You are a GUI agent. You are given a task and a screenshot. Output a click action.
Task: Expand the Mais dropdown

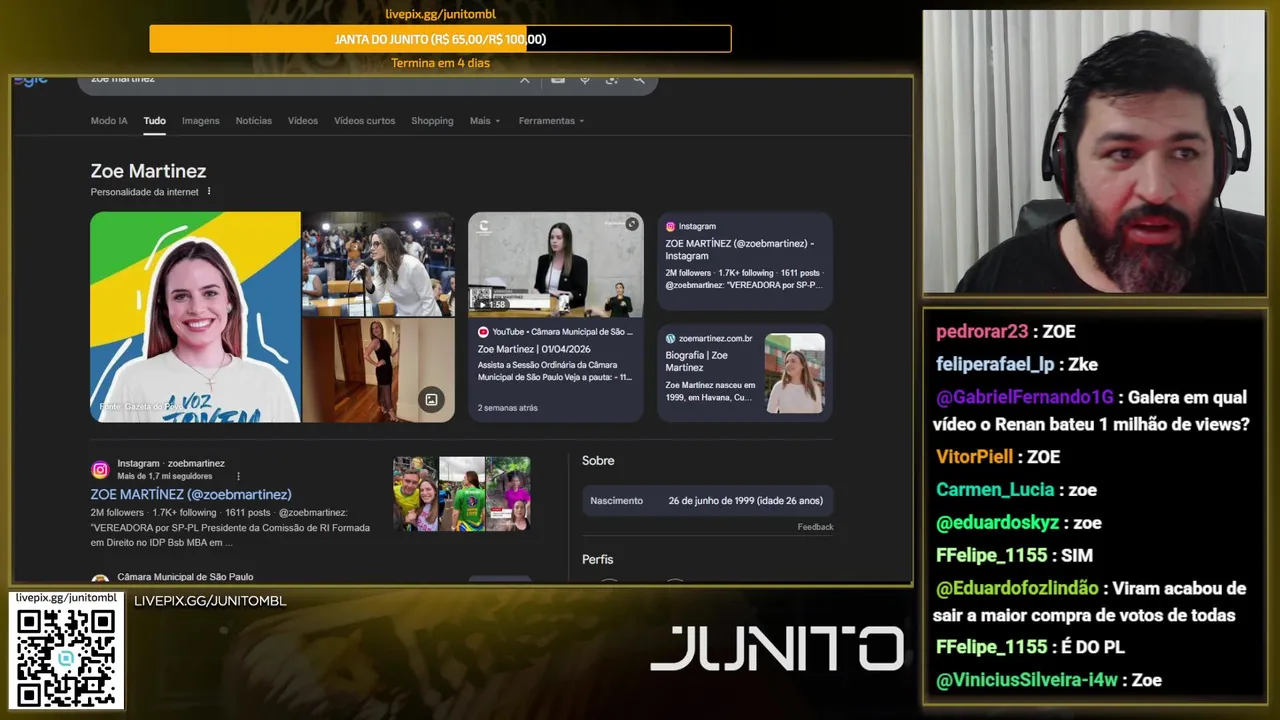pyautogui.click(x=485, y=121)
